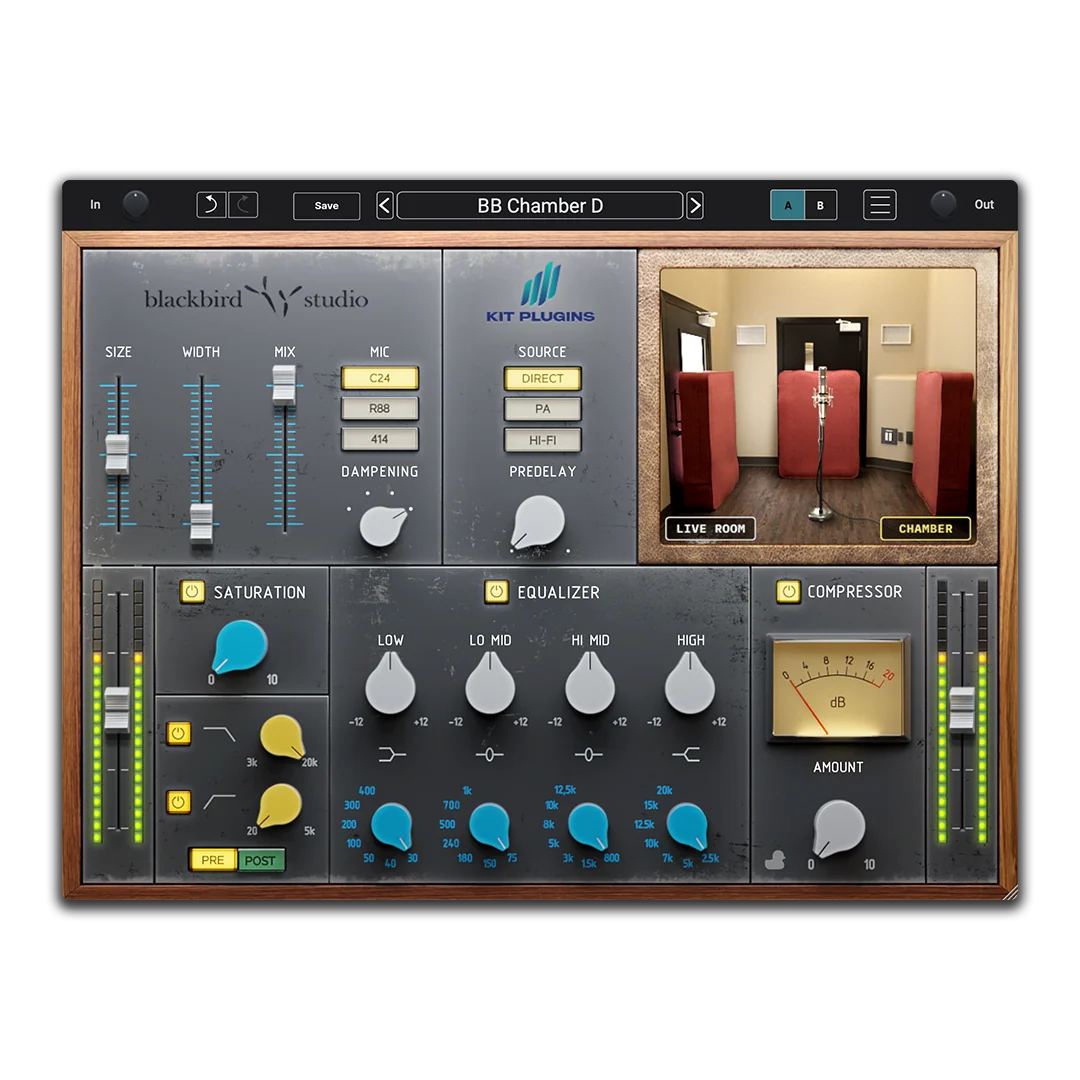
Task: Click the yellow high-pass 20-5k knob
Action: [x=279, y=805]
